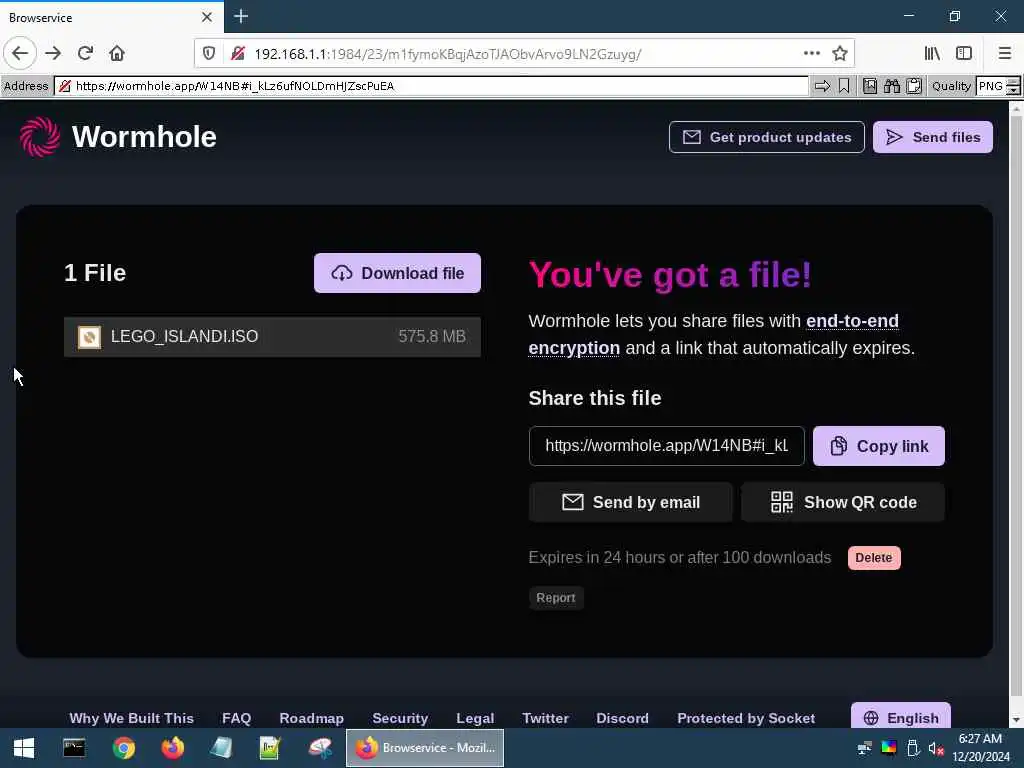Screen dimensions: 1024x768
Task: Open Browservice bookmarks list icon
Action: pyautogui.click(x=870, y=86)
